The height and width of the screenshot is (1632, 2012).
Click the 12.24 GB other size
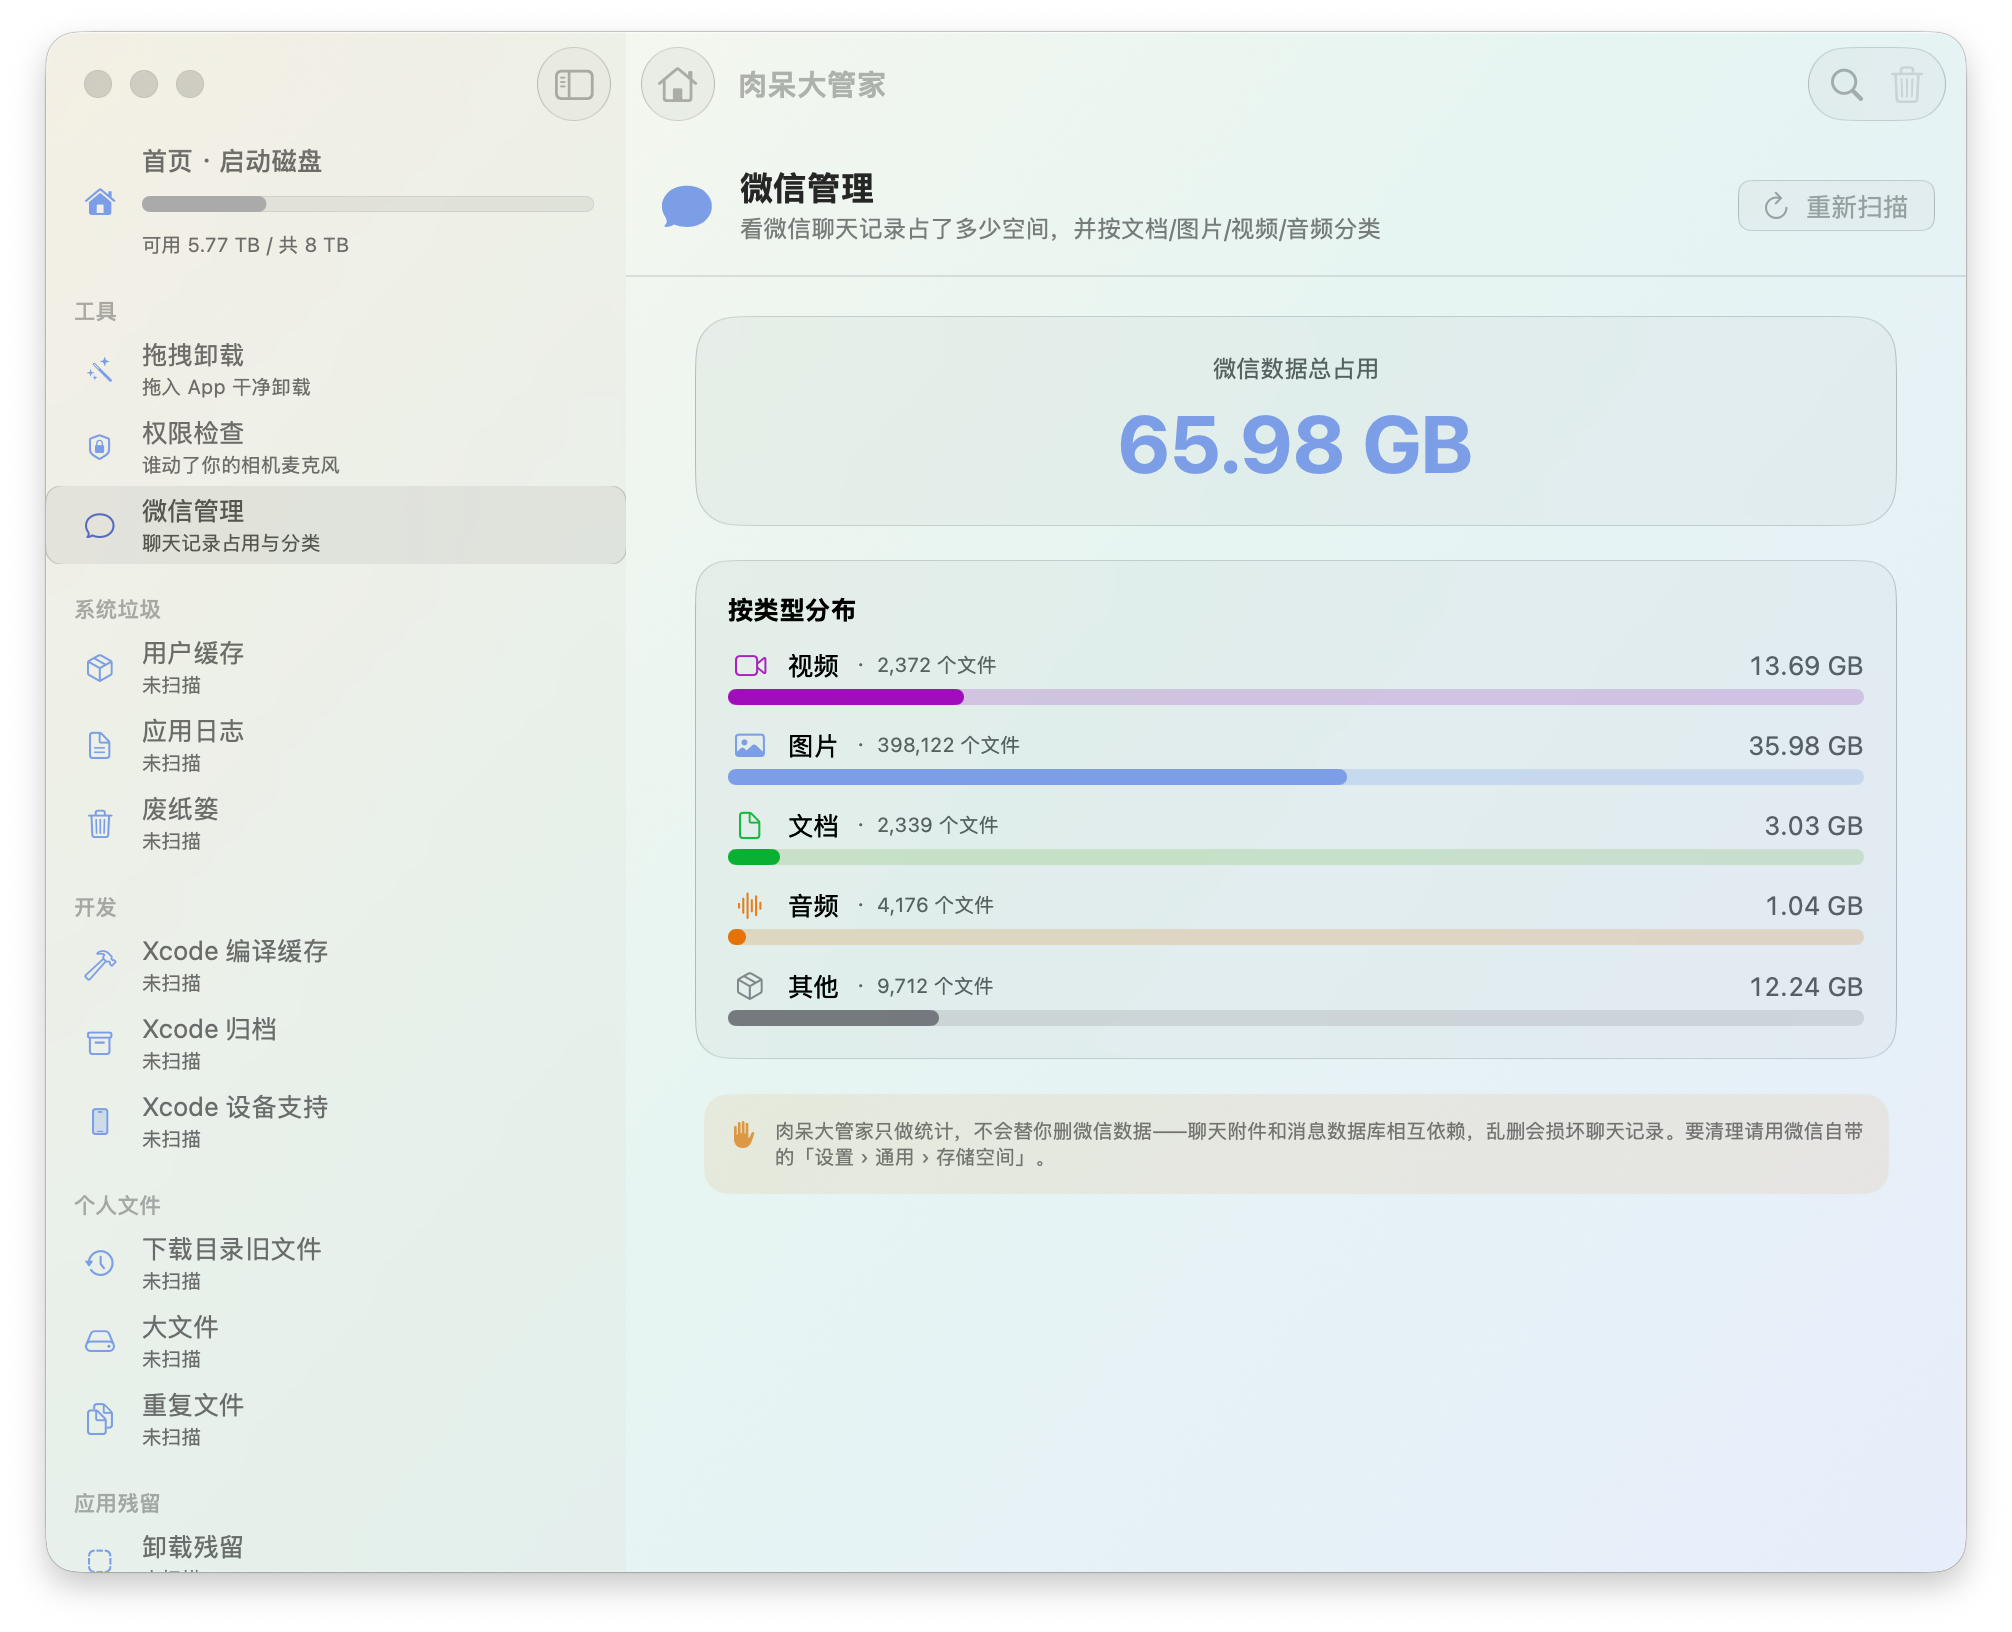[1805, 987]
